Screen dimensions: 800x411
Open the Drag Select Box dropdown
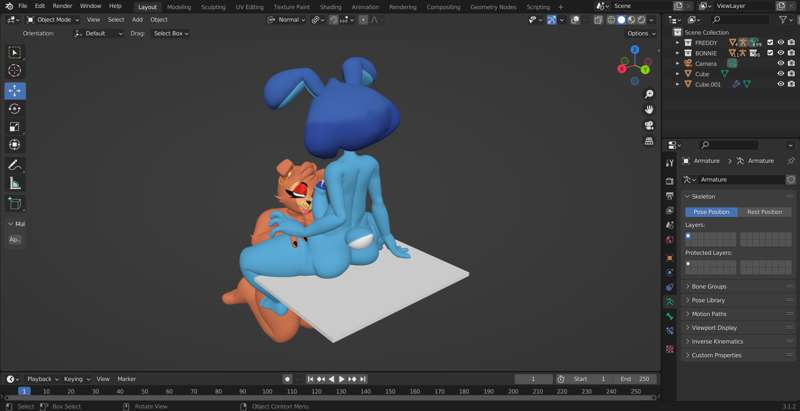[171, 34]
